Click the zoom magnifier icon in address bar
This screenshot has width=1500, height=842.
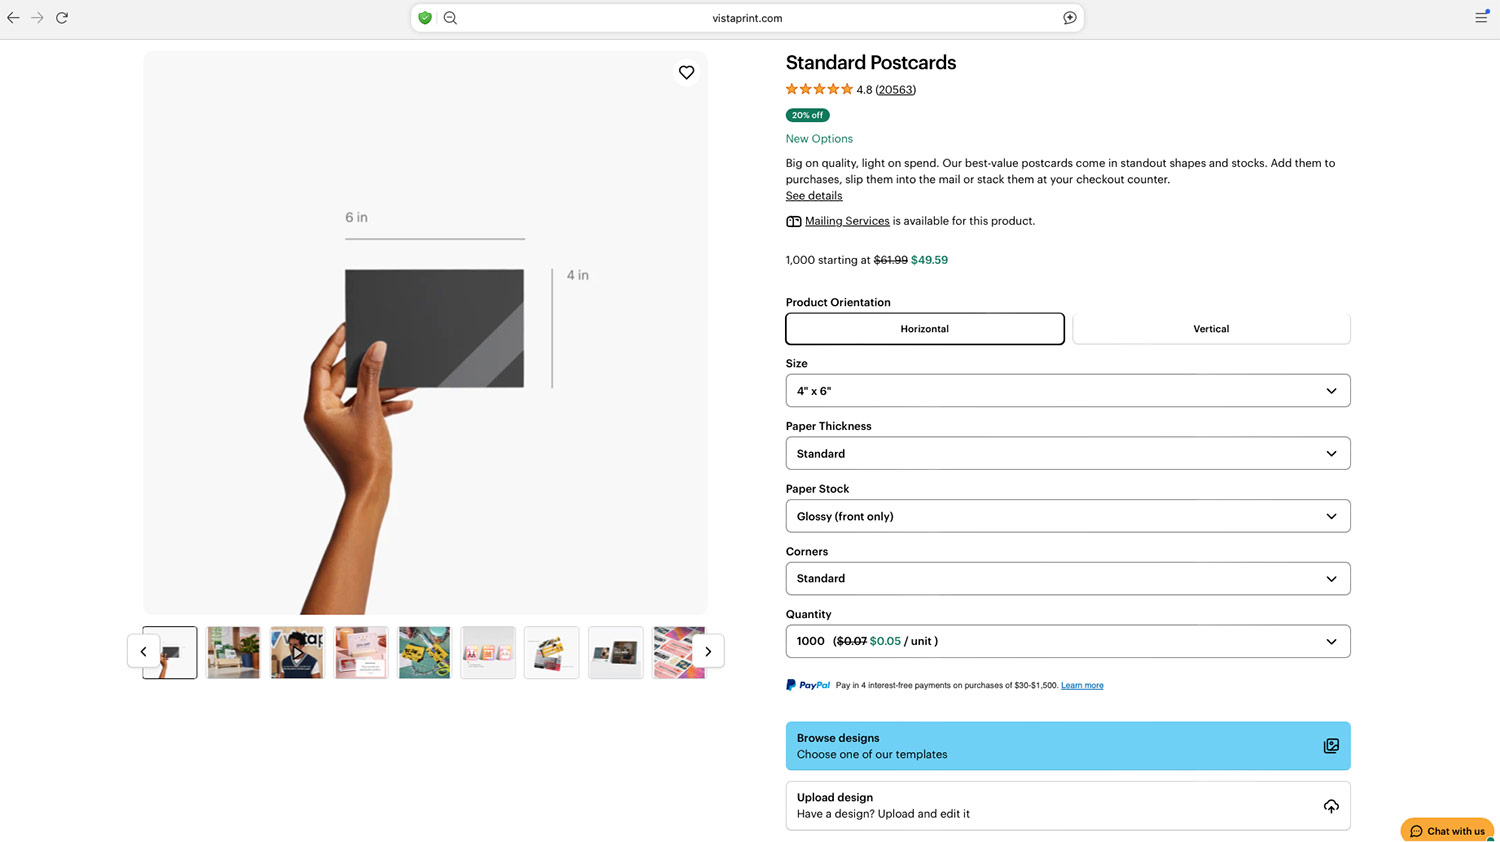pyautogui.click(x=450, y=18)
